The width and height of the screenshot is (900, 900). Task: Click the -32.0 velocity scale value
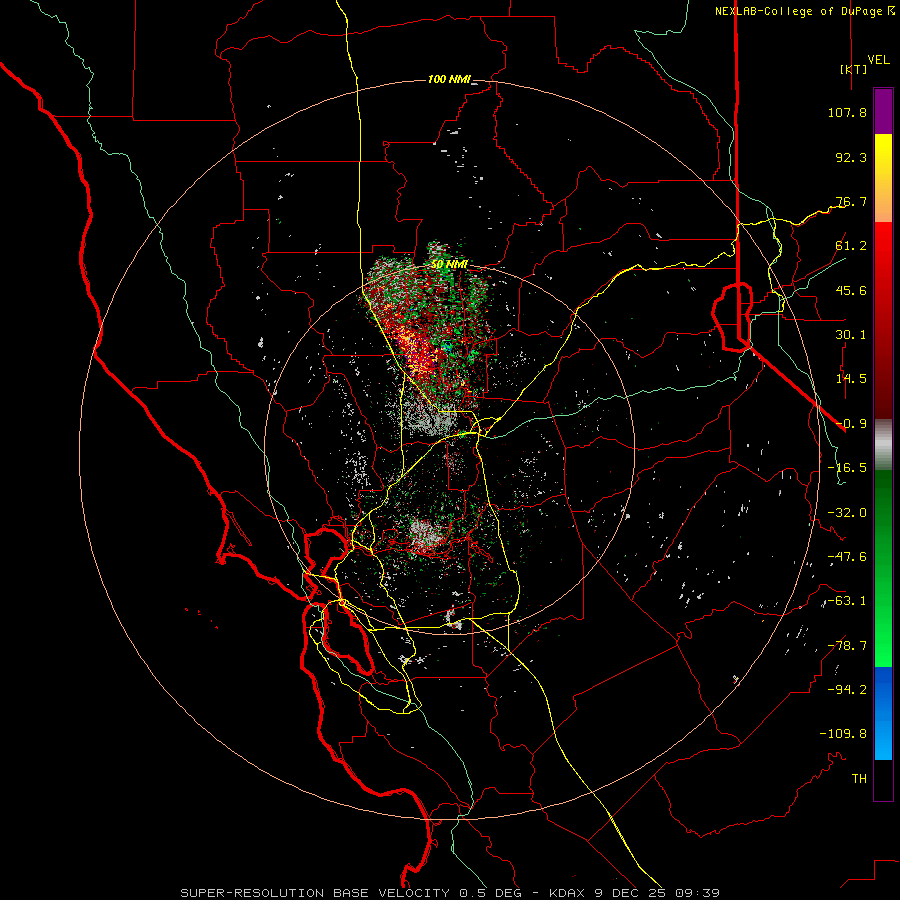point(847,513)
